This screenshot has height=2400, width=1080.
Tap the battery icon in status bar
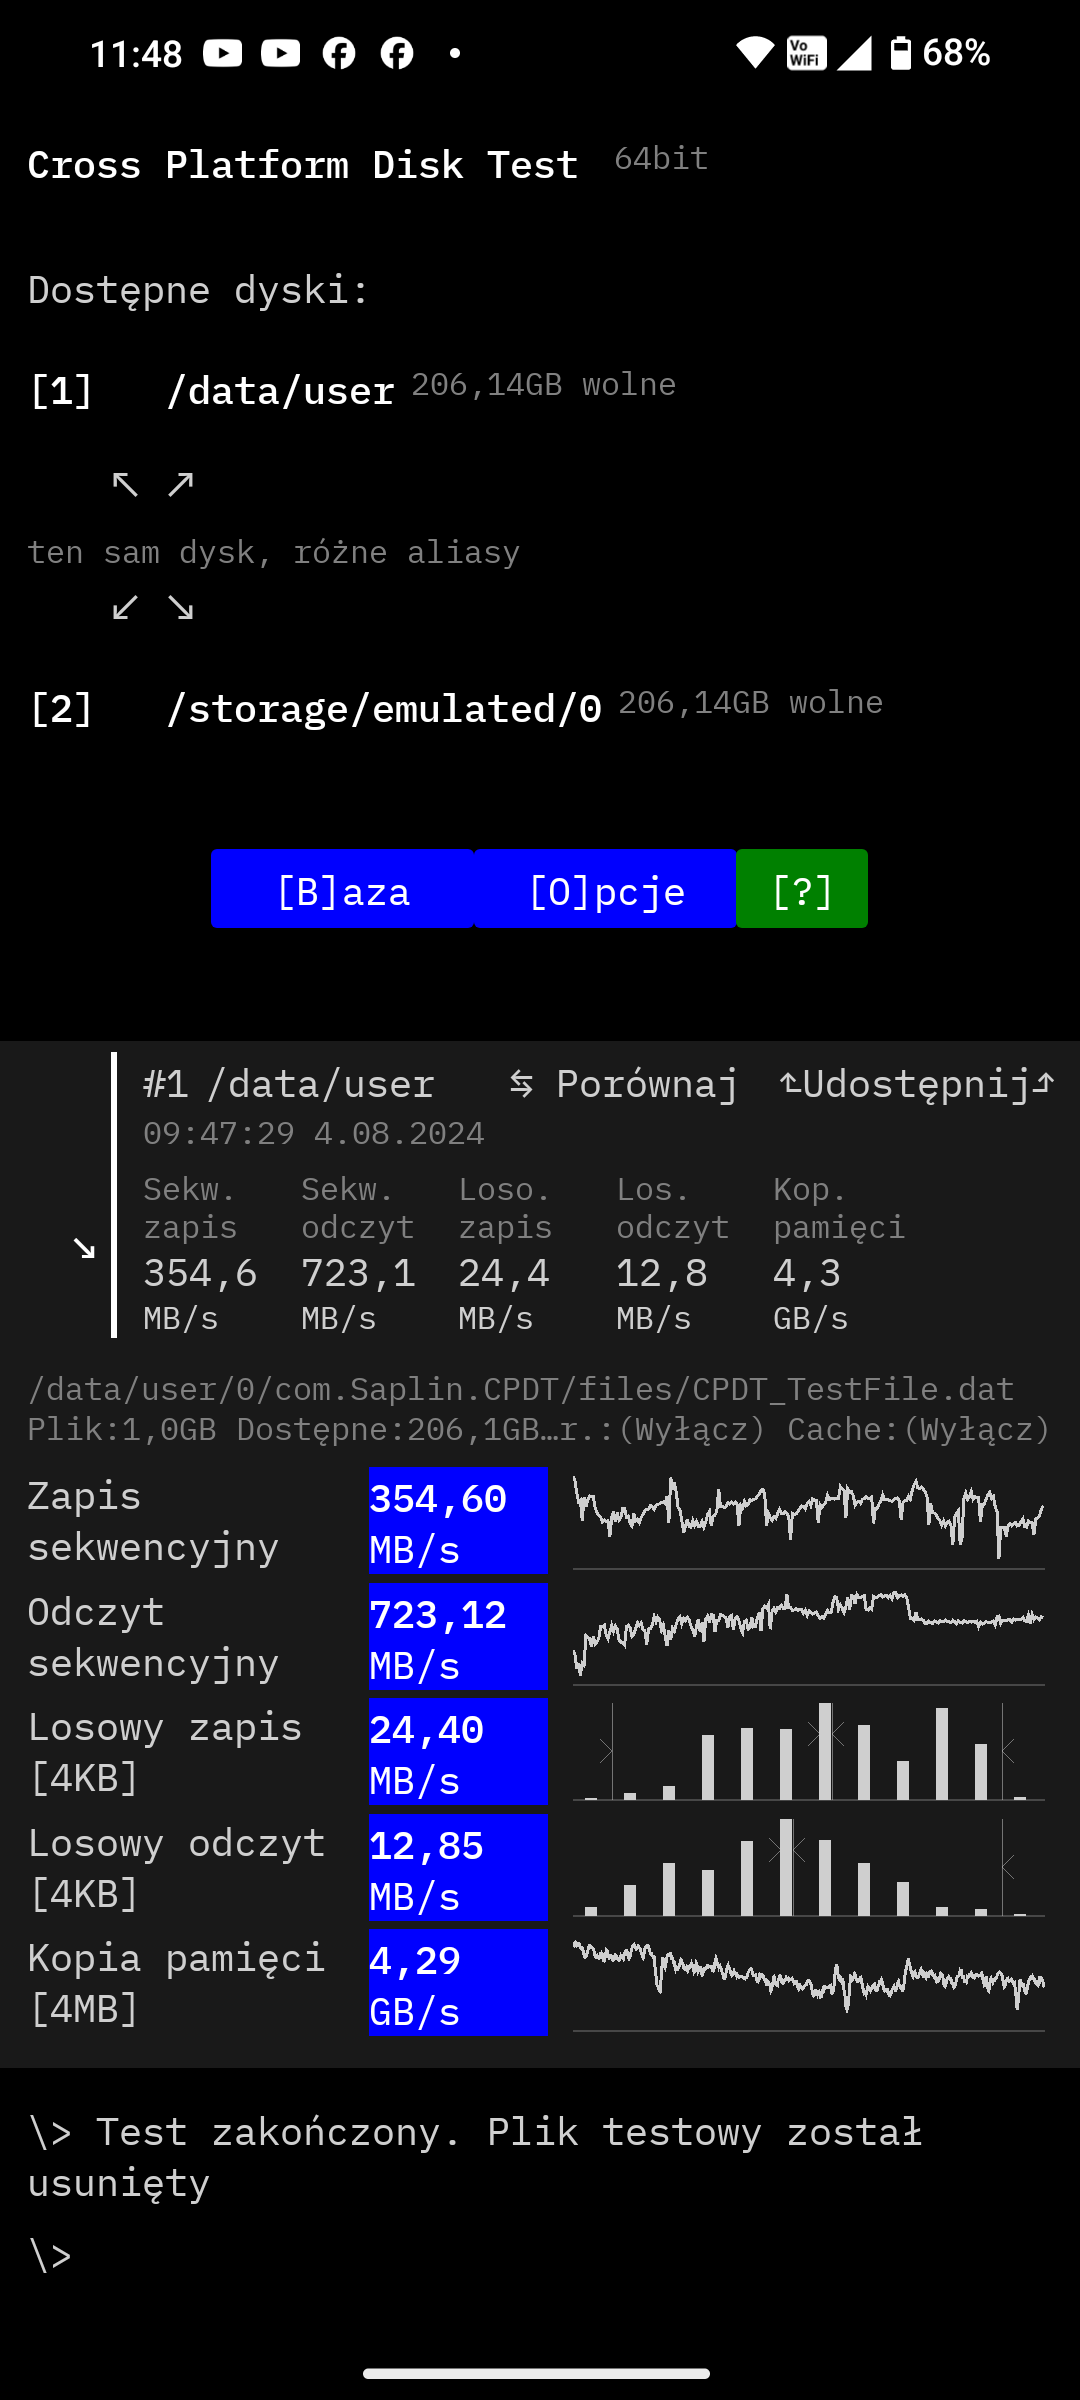click(900, 53)
